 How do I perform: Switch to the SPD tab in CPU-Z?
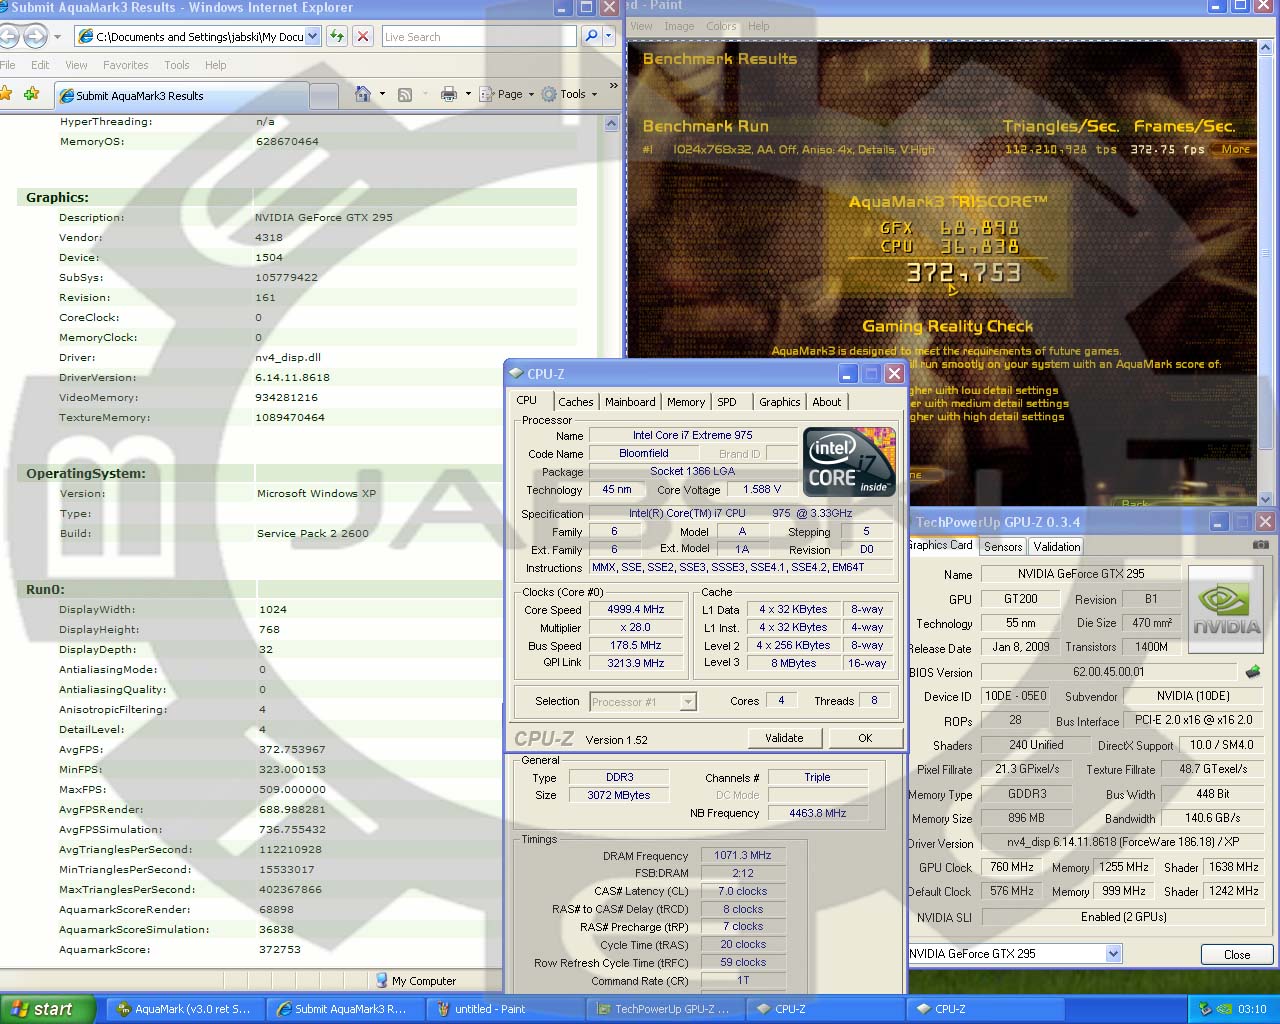point(727,402)
